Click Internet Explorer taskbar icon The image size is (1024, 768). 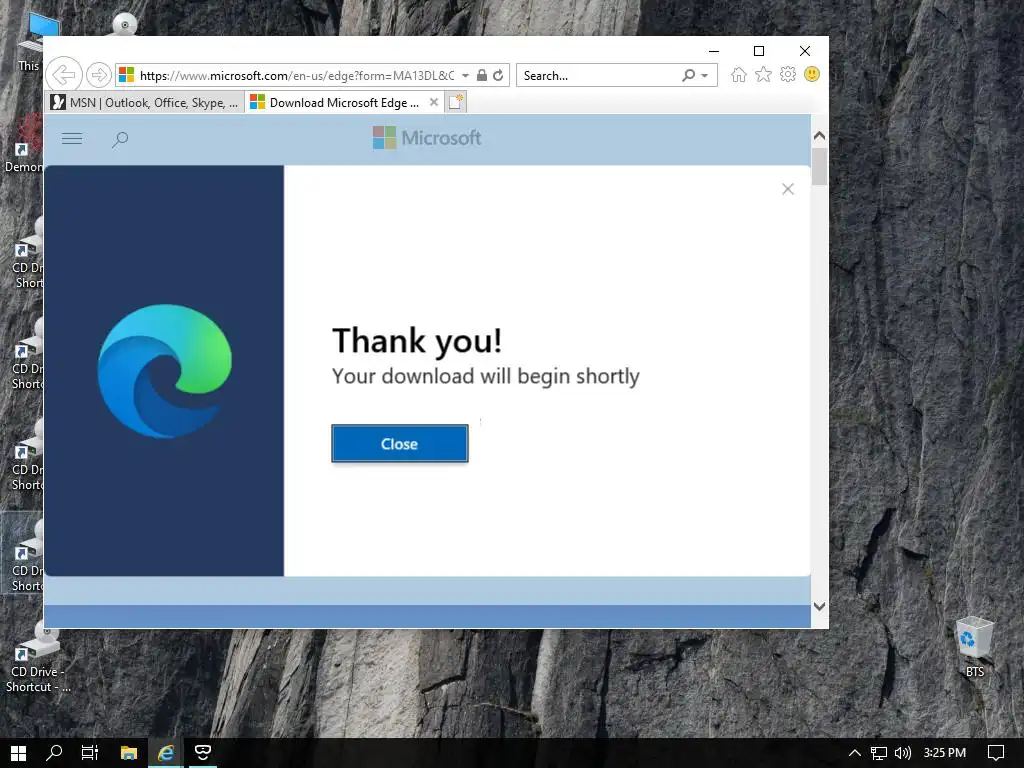(166, 753)
